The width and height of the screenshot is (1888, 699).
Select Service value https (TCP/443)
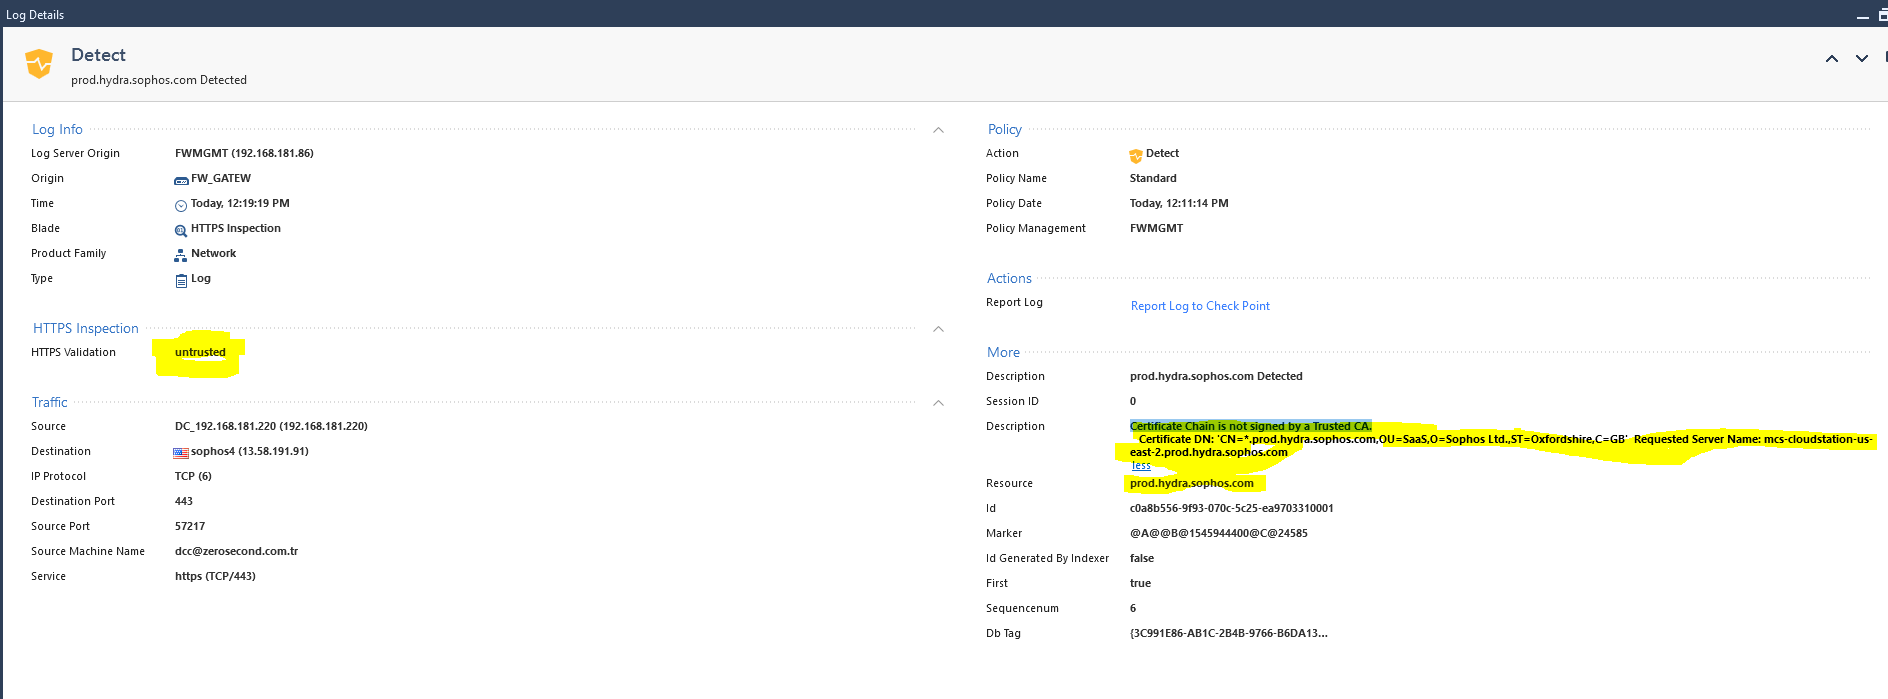[x=215, y=576]
